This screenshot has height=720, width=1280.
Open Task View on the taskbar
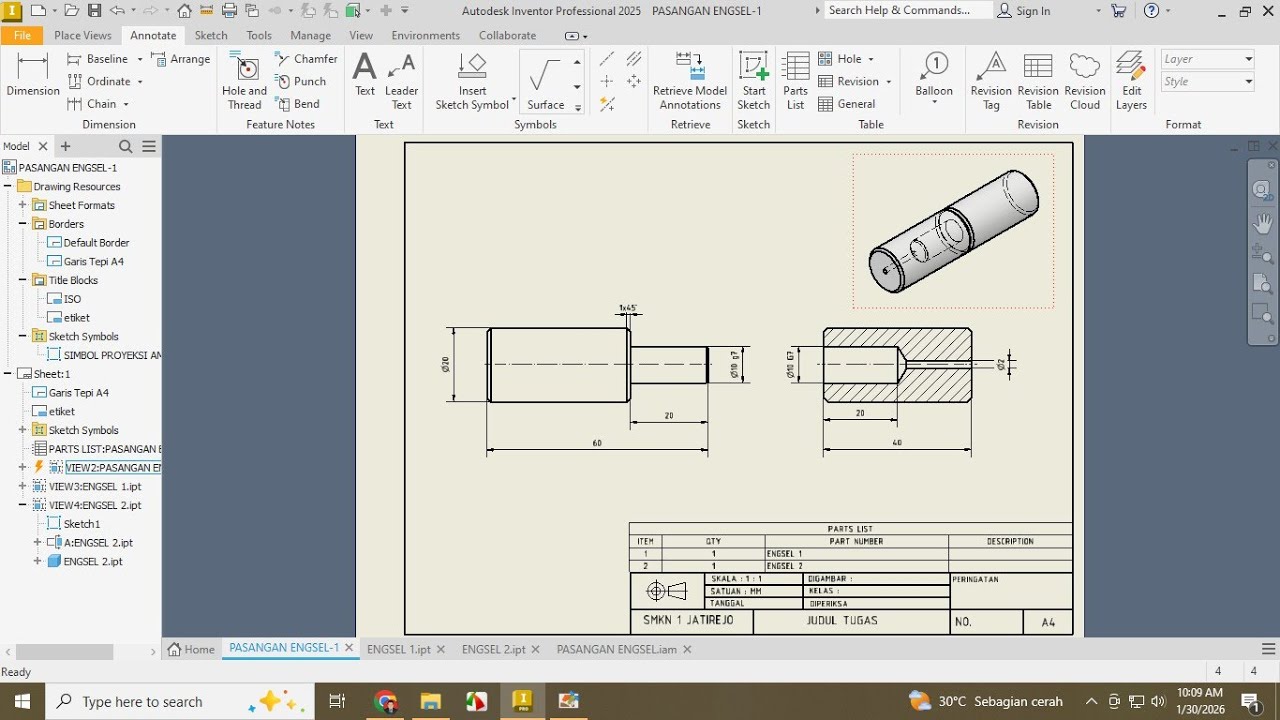click(x=337, y=701)
